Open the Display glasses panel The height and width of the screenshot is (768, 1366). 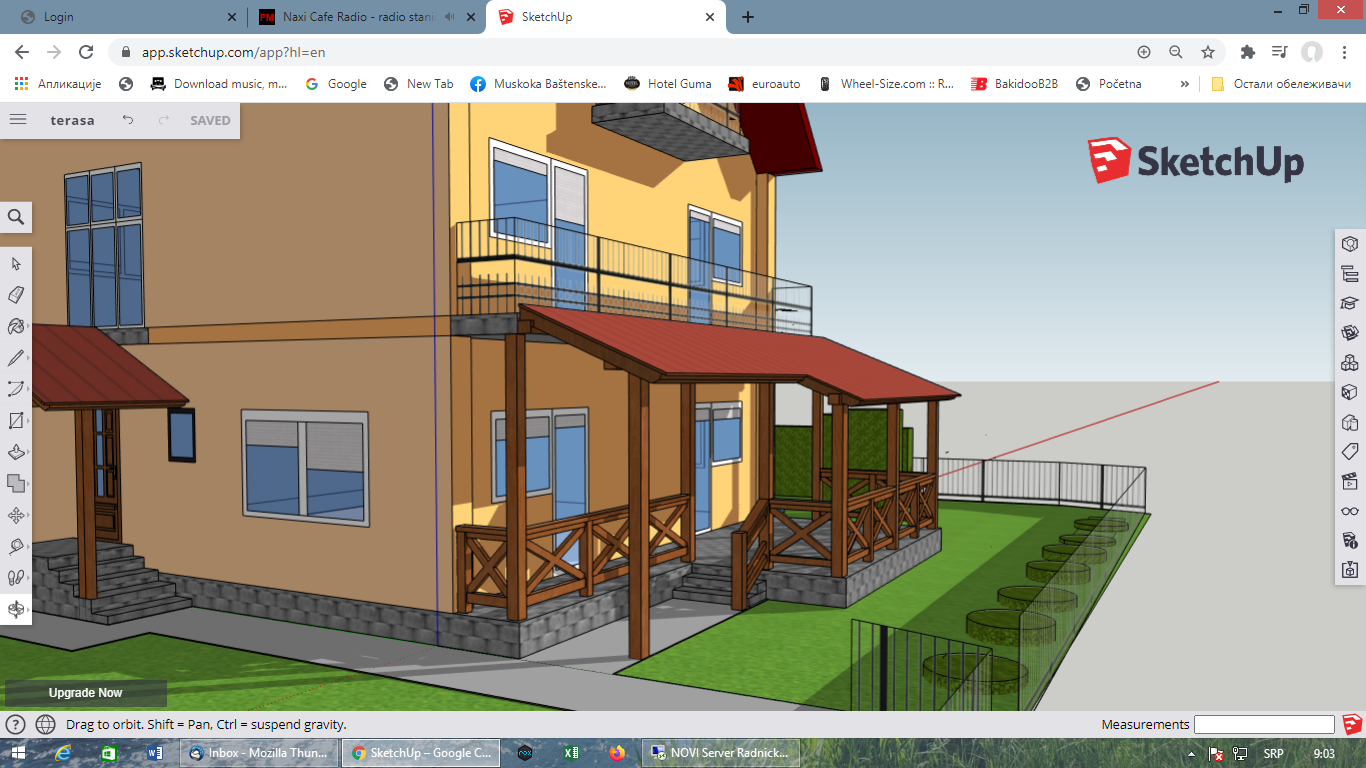[1350, 511]
